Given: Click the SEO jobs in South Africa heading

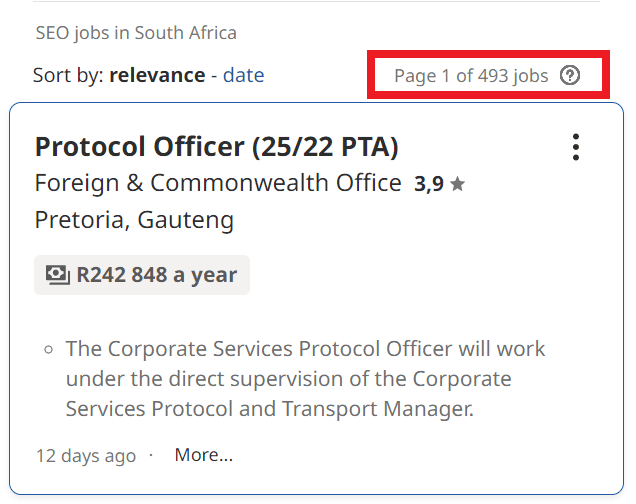Looking at the screenshot, I should [136, 33].
